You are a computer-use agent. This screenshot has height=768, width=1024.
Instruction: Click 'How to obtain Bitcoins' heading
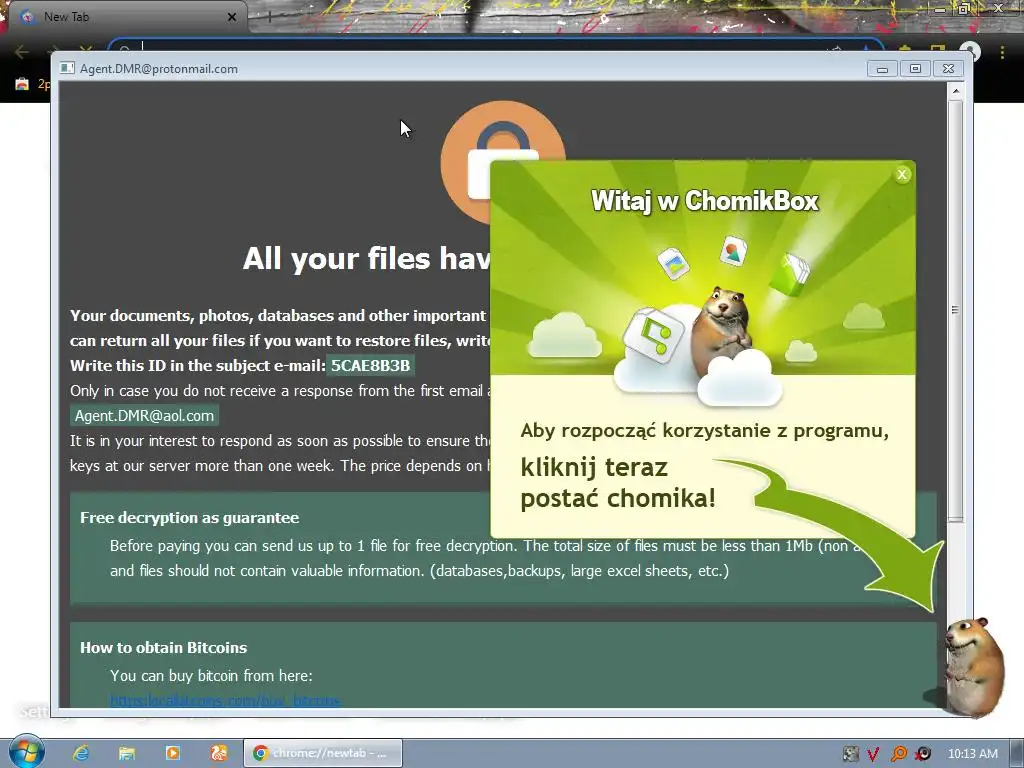click(x=163, y=647)
